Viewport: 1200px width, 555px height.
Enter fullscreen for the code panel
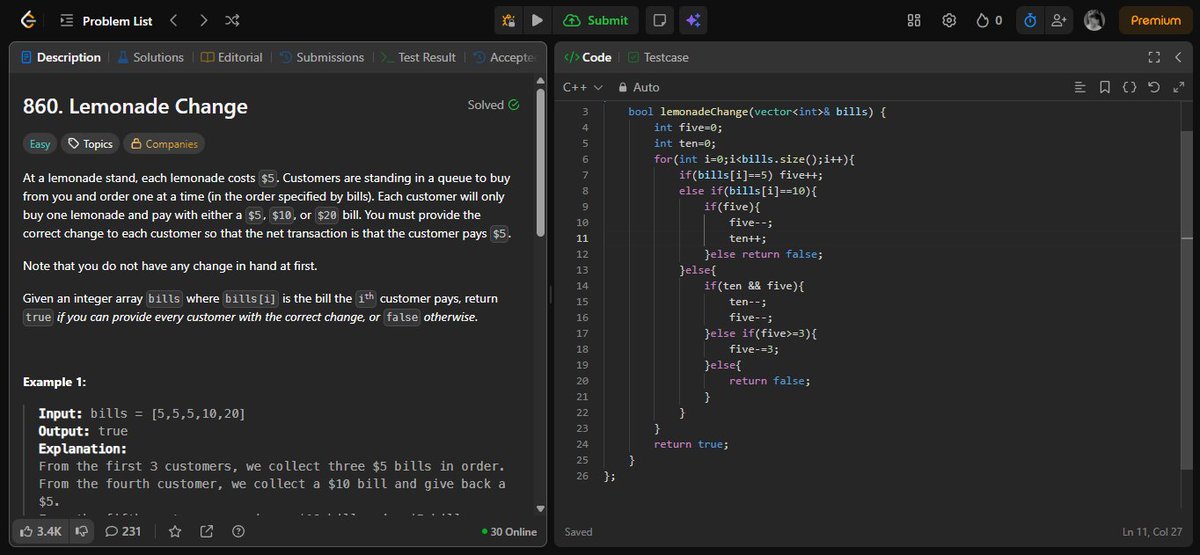(1154, 57)
